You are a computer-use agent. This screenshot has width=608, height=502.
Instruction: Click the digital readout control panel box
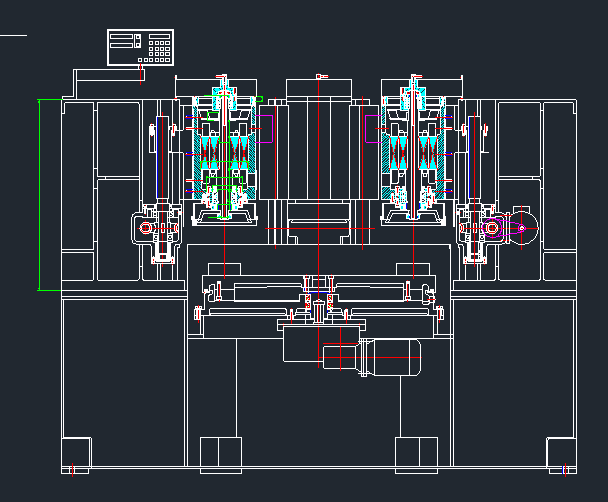(141, 47)
